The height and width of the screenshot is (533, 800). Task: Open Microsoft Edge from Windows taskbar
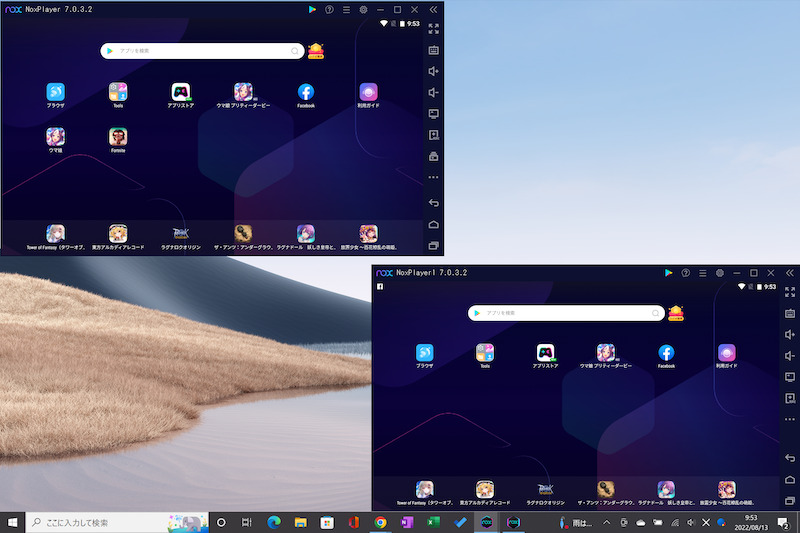(x=272, y=523)
